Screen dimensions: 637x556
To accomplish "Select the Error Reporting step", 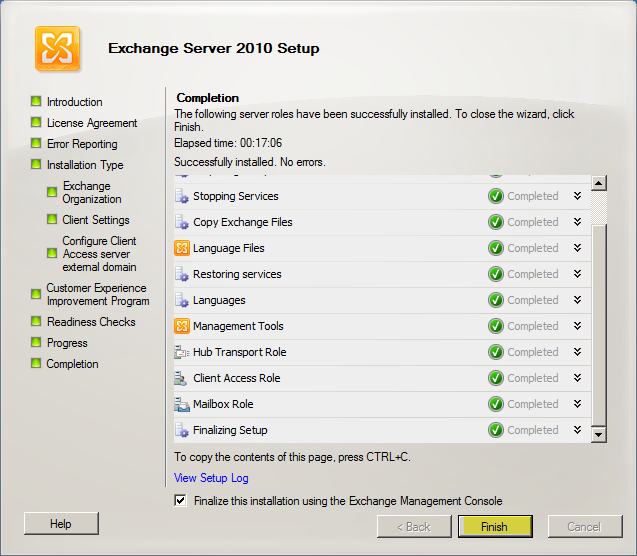I will point(82,144).
